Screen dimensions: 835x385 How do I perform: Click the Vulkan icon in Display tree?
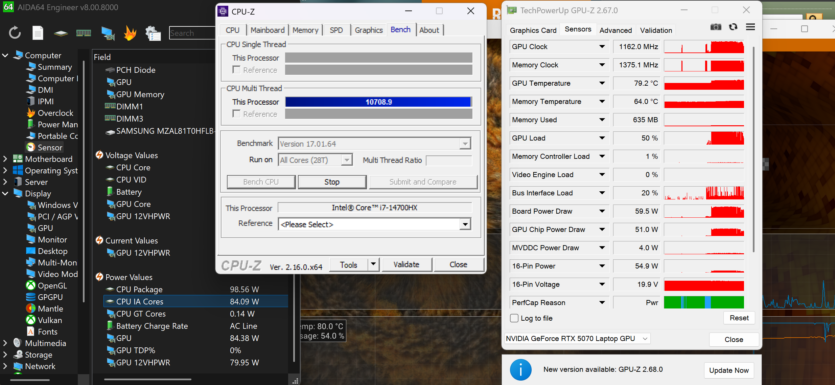tap(31, 320)
